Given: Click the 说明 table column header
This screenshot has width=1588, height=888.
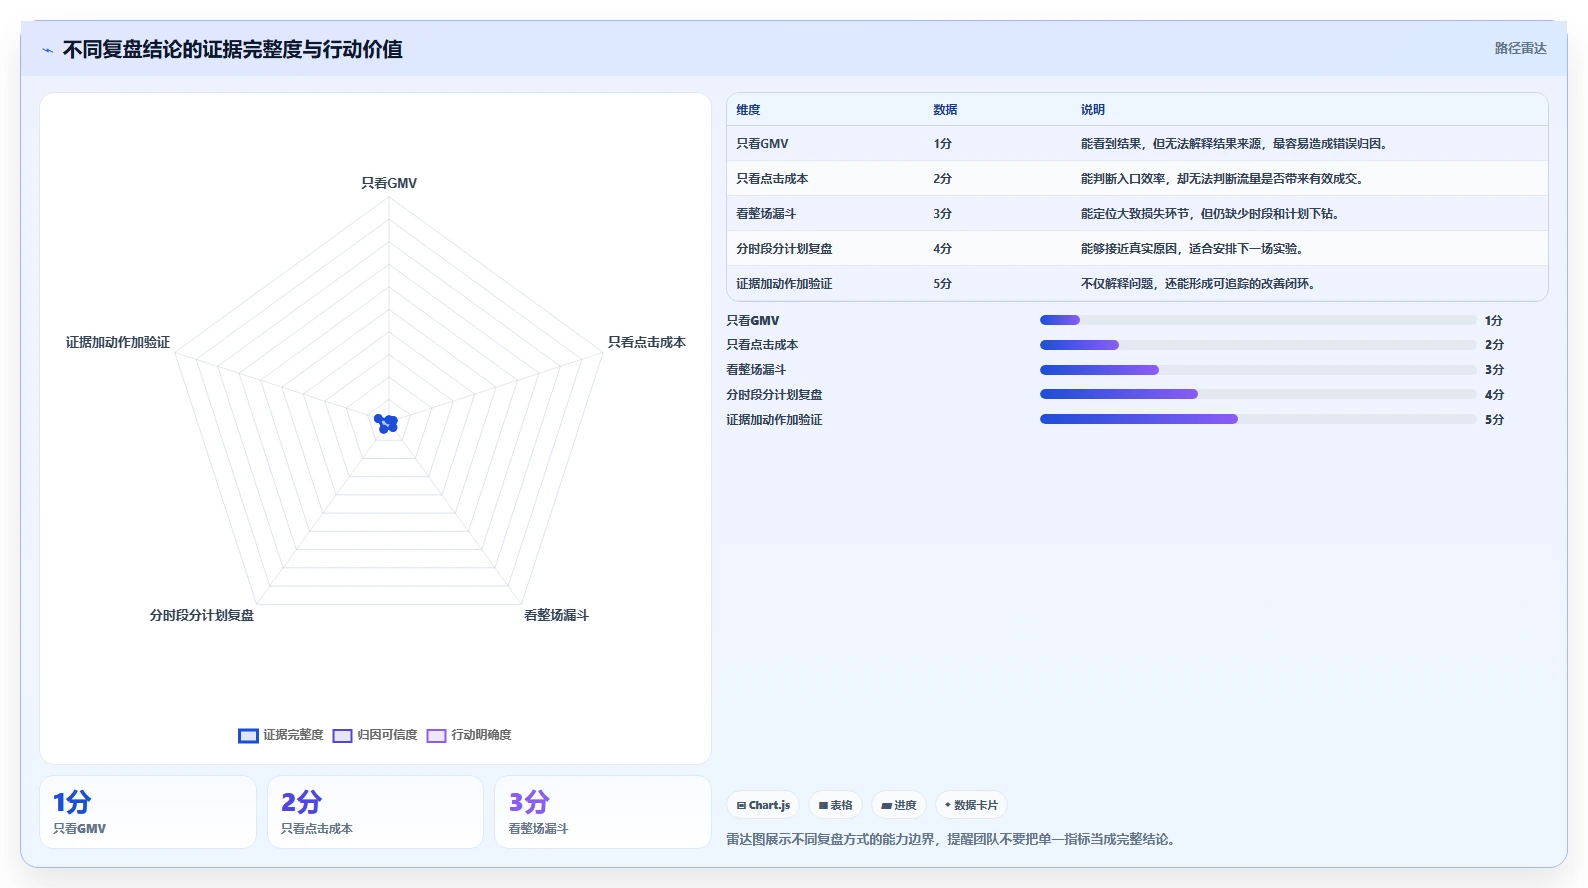Looking at the screenshot, I should (1092, 110).
